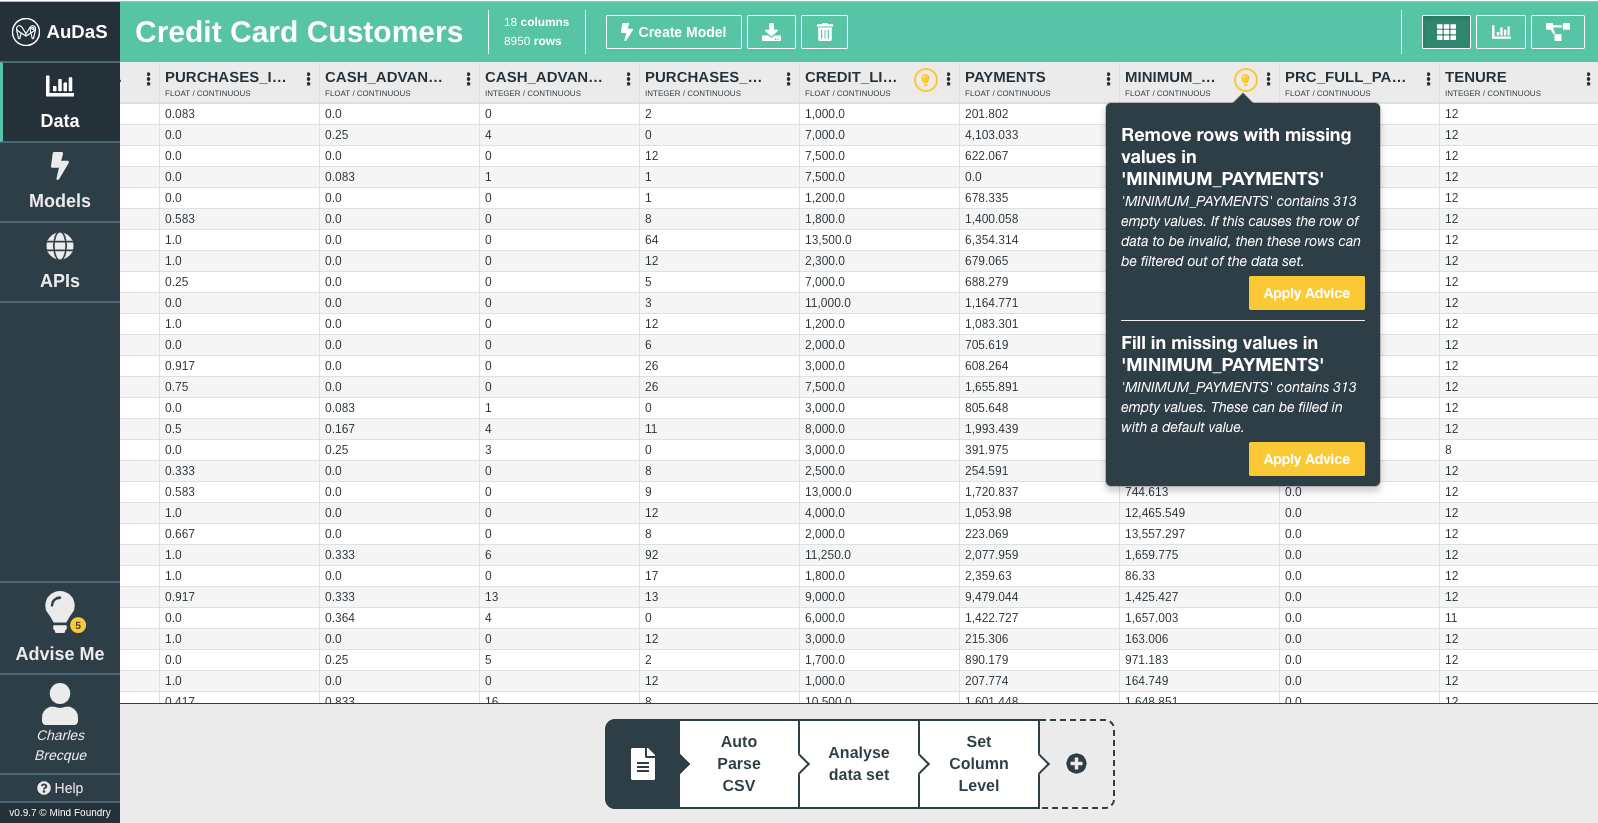This screenshot has width=1598, height=823.
Task: Click PAYMENTS column header
Action: point(1005,77)
